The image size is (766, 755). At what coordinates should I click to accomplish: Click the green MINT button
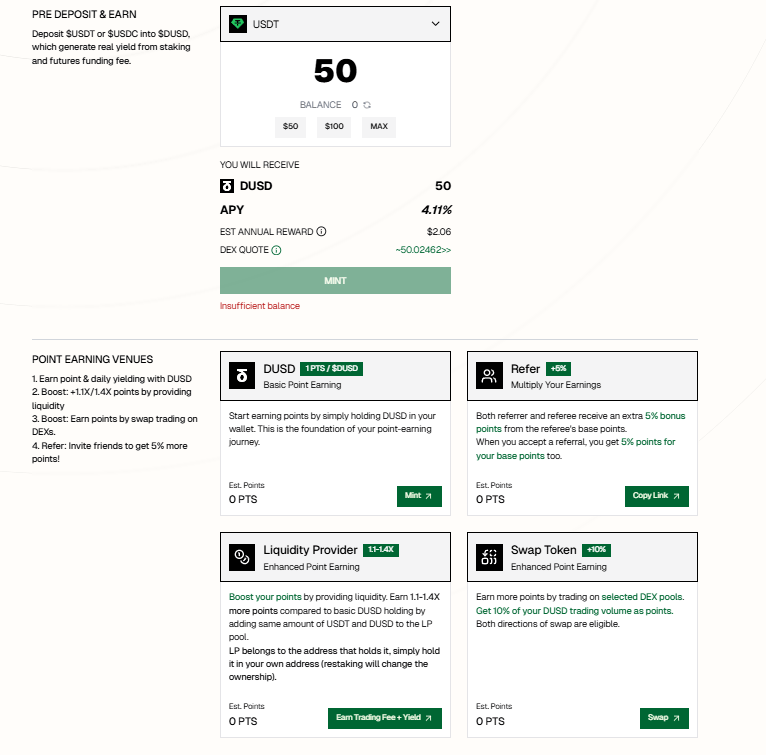(335, 281)
